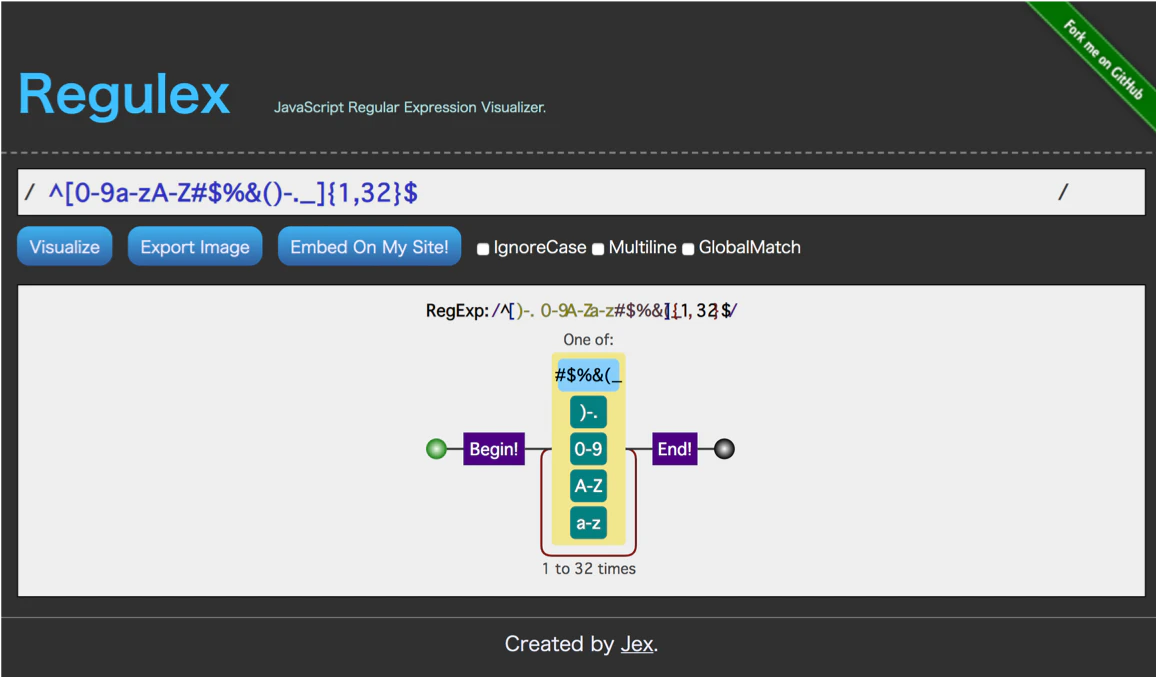Select the 0-9 range box
Screen dimensions: 1156x677
coord(588,448)
